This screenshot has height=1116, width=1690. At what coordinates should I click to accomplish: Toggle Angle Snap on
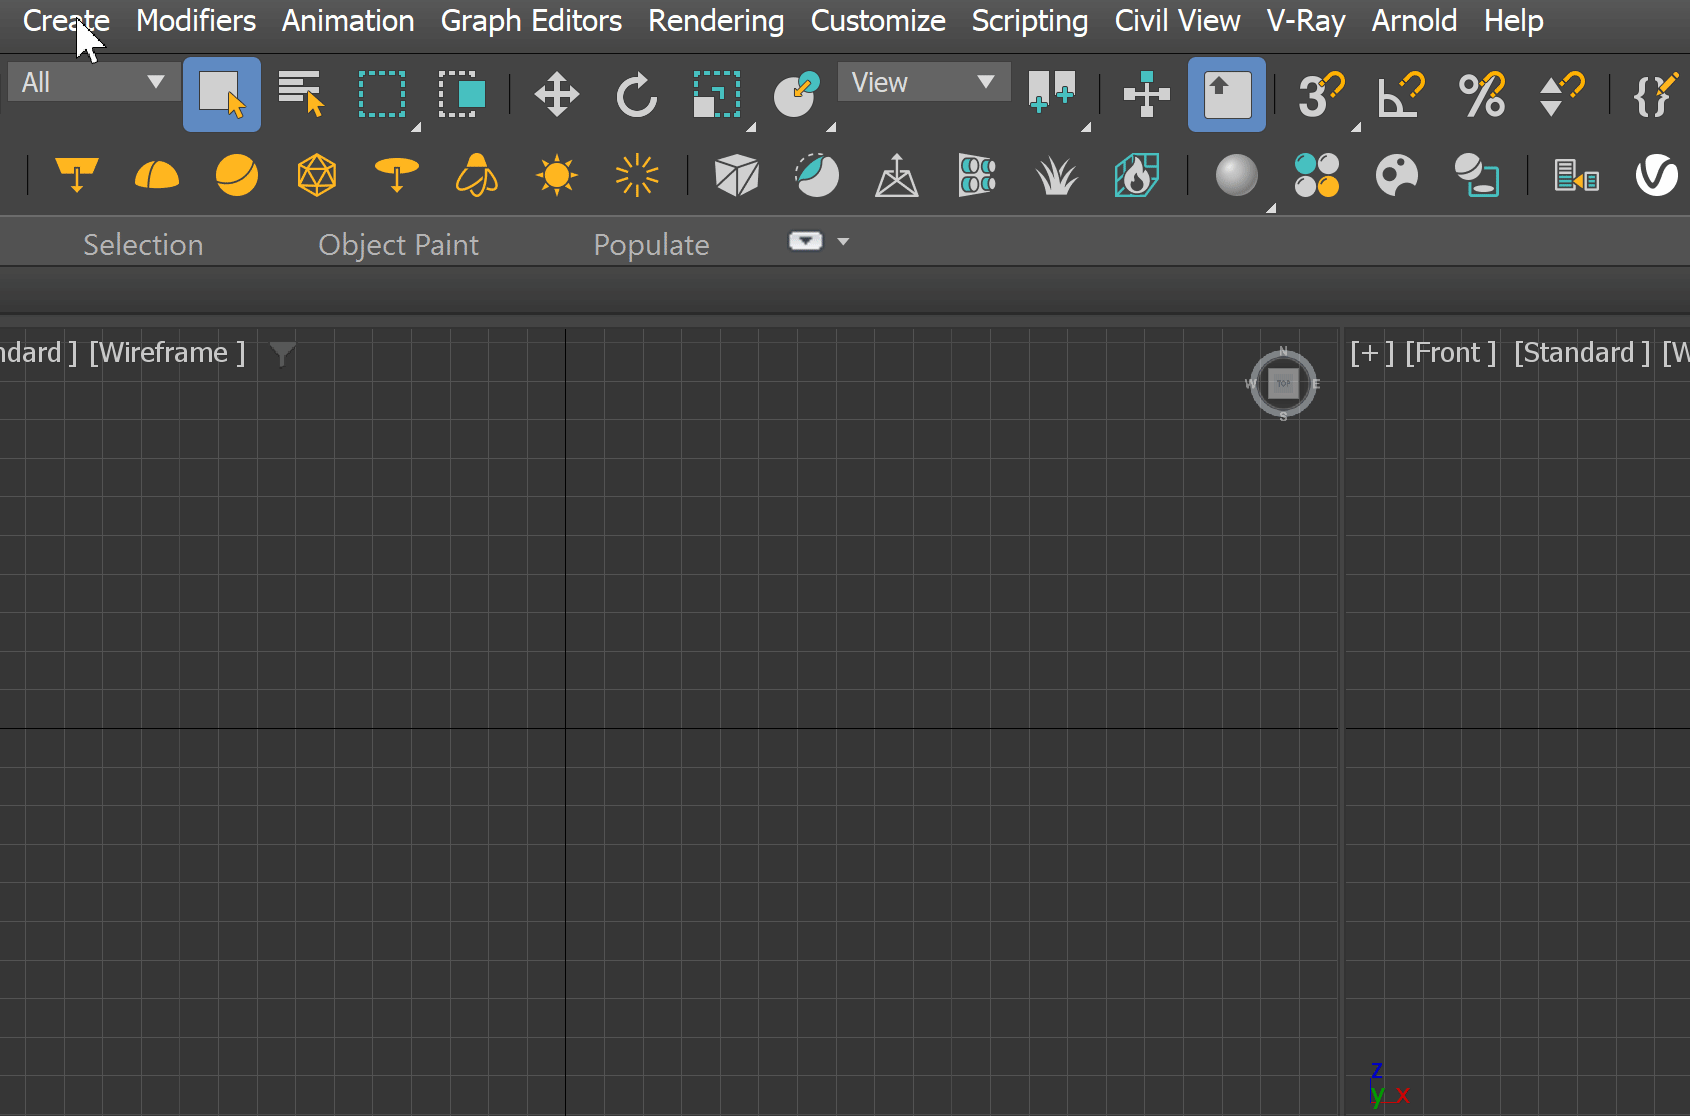click(x=1400, y=94)
